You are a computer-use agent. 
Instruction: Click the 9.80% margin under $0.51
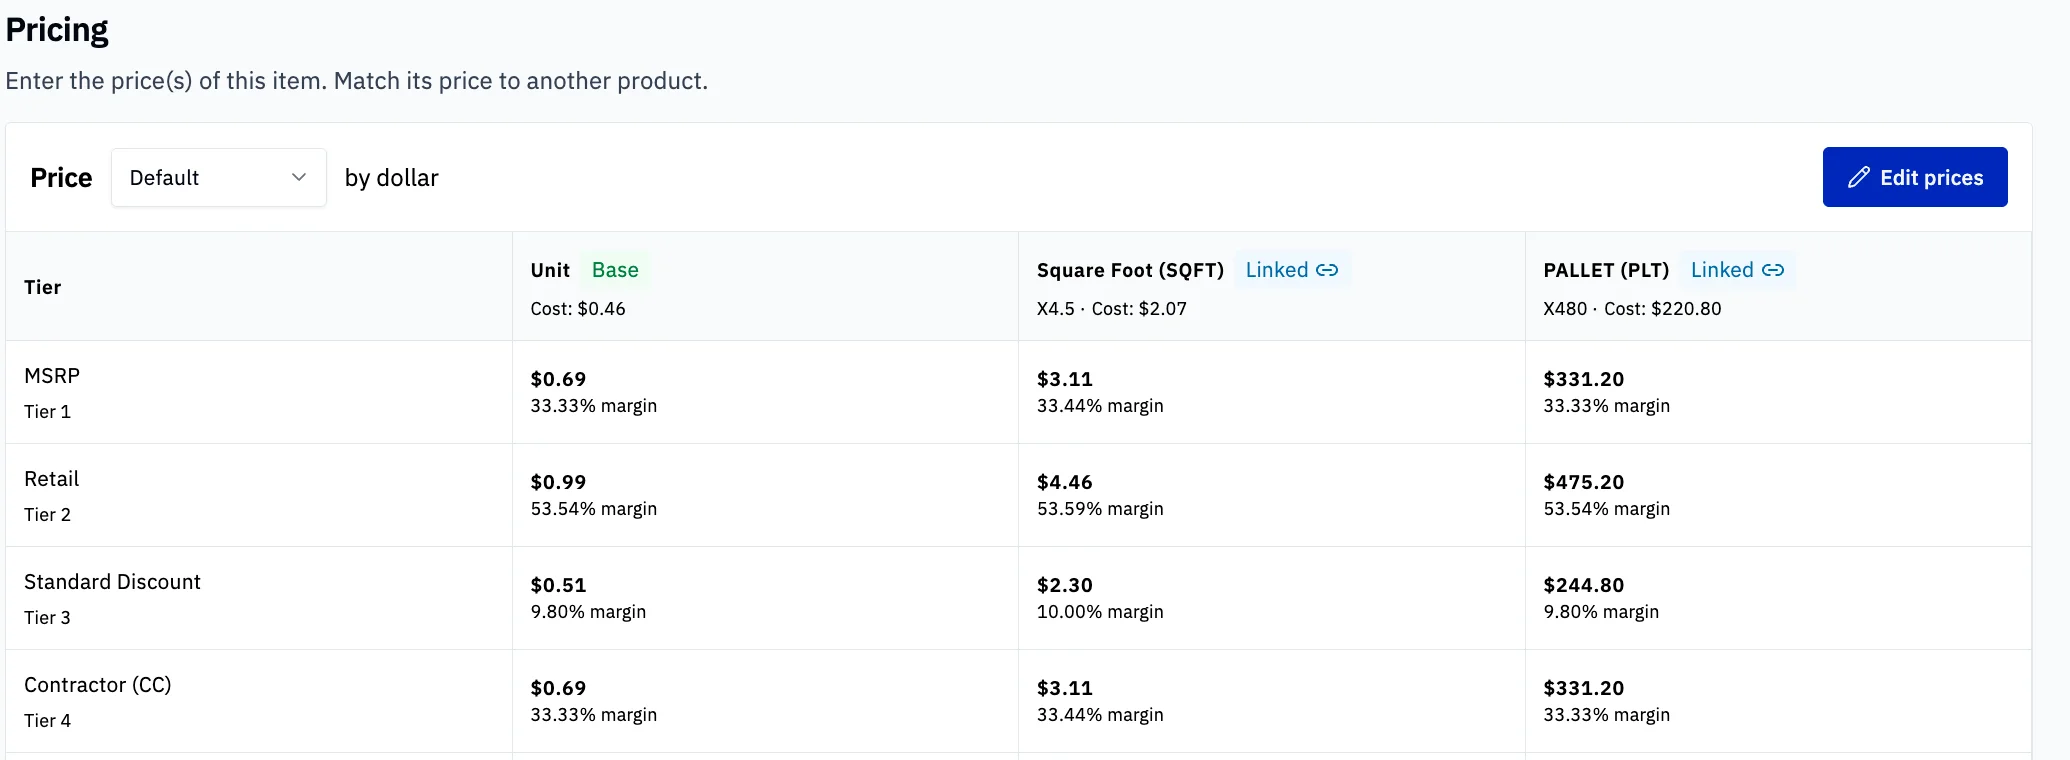coord(588,612)
